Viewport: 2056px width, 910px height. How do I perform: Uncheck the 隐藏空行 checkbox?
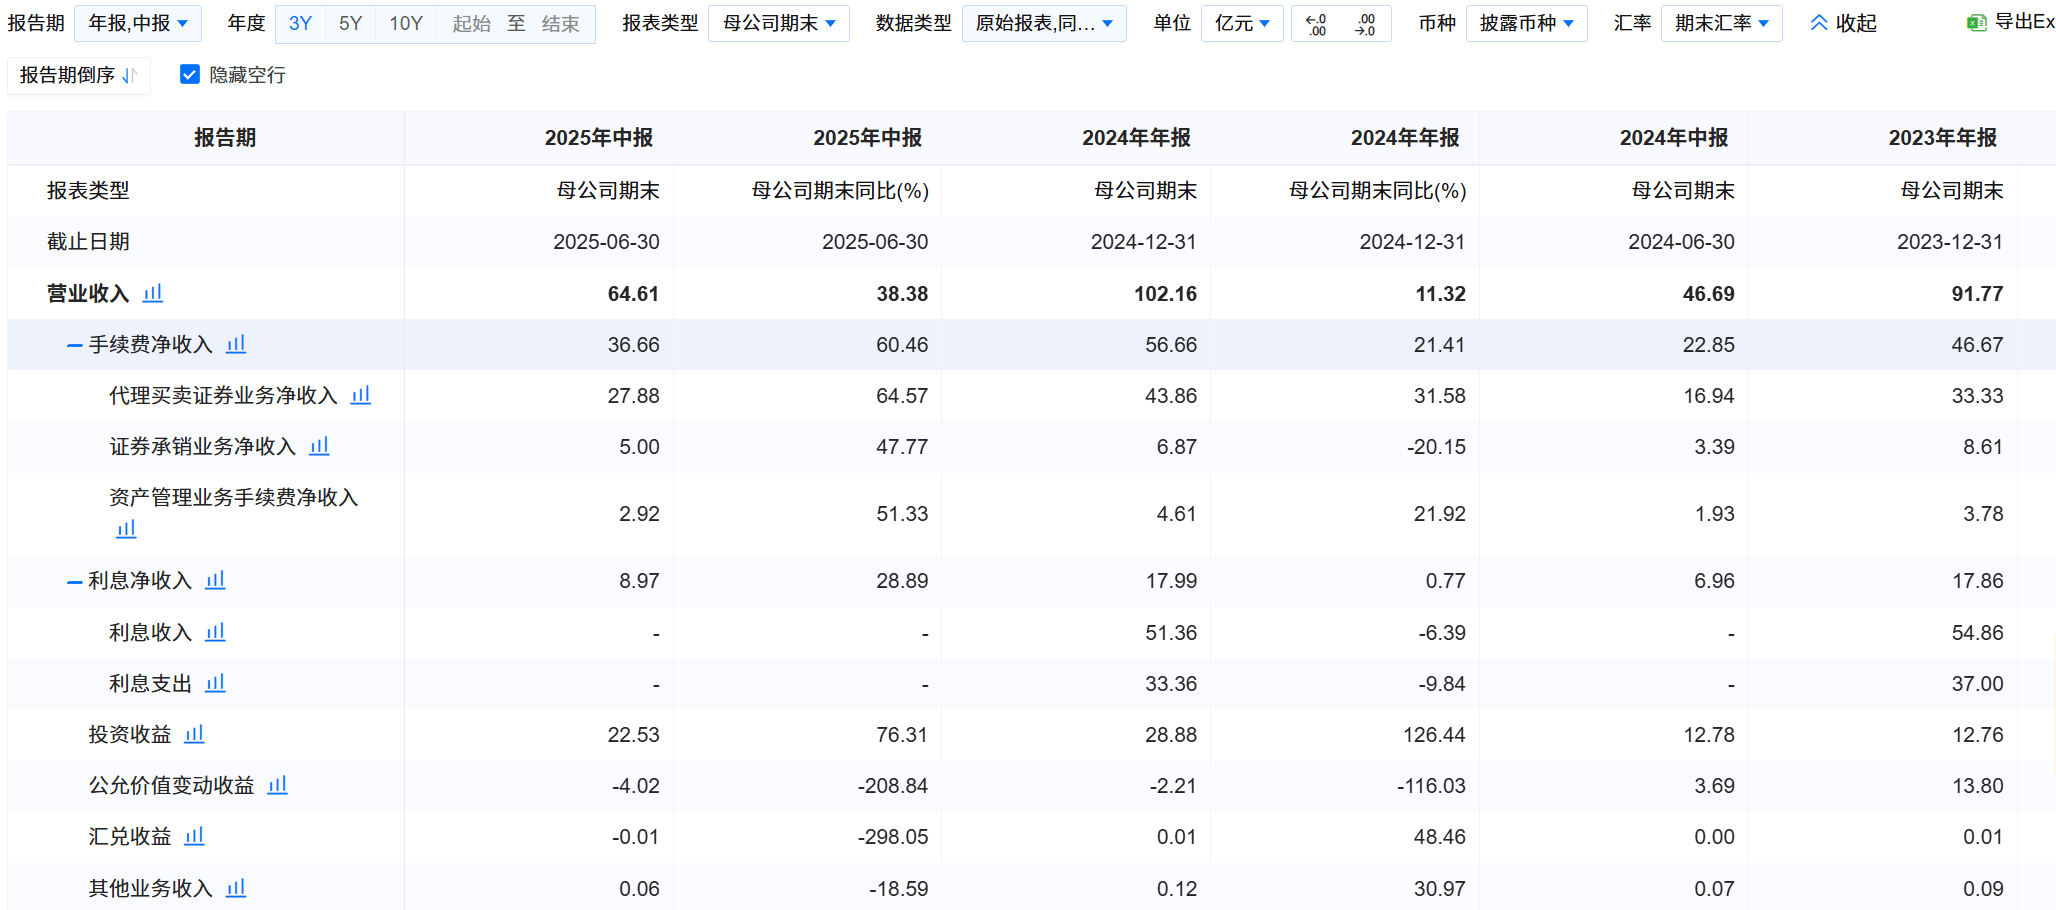coord(189,74)
